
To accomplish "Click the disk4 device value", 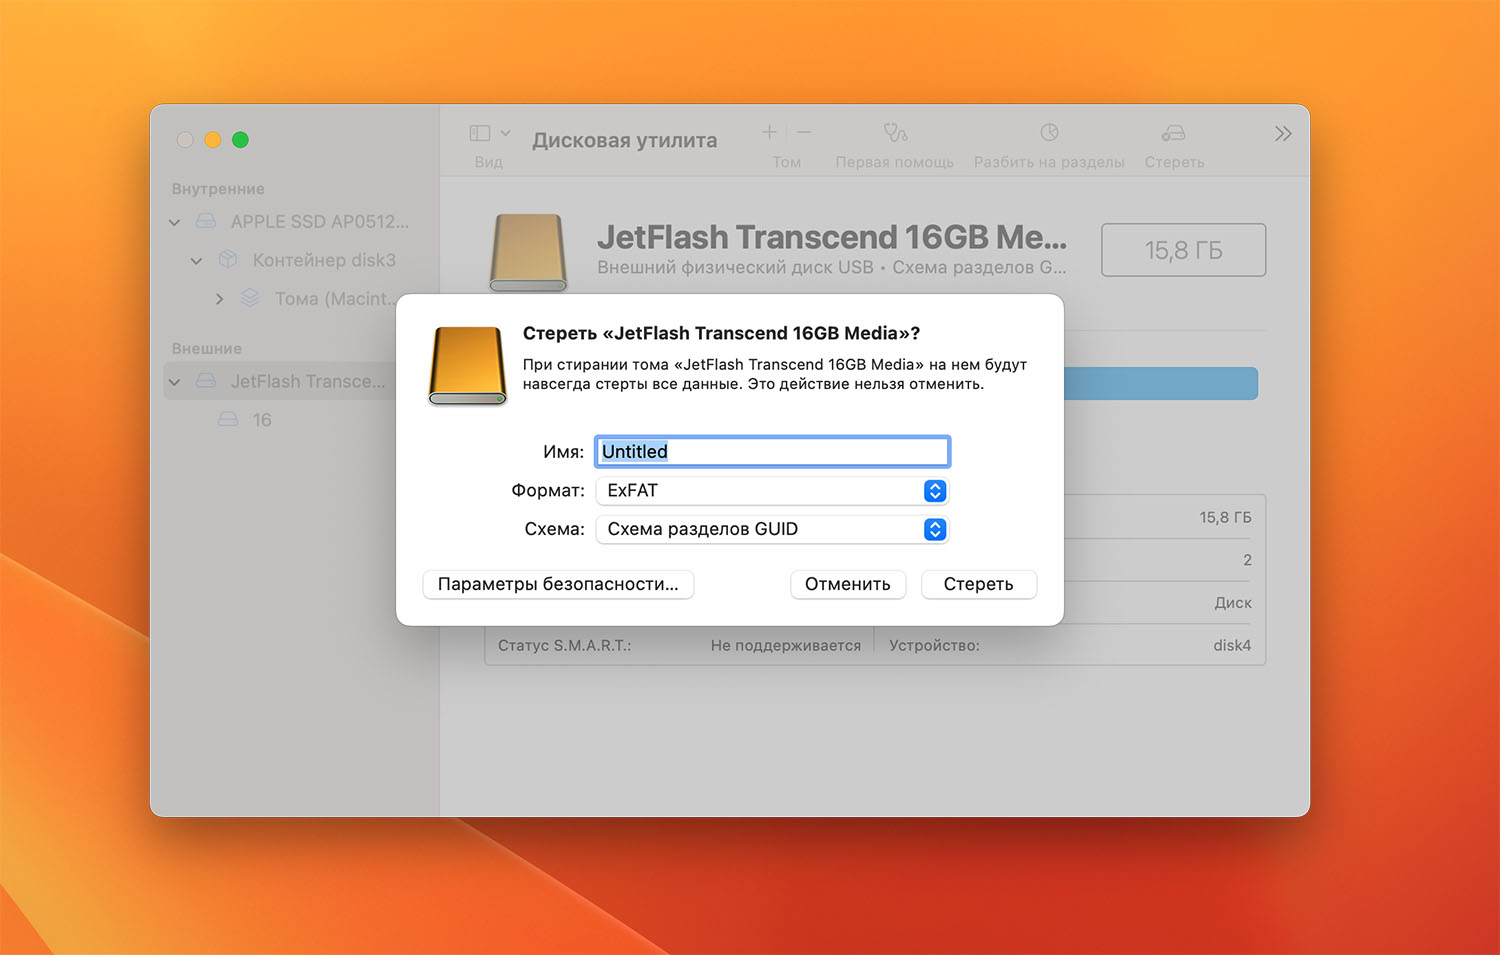I will coord(1232,646).
